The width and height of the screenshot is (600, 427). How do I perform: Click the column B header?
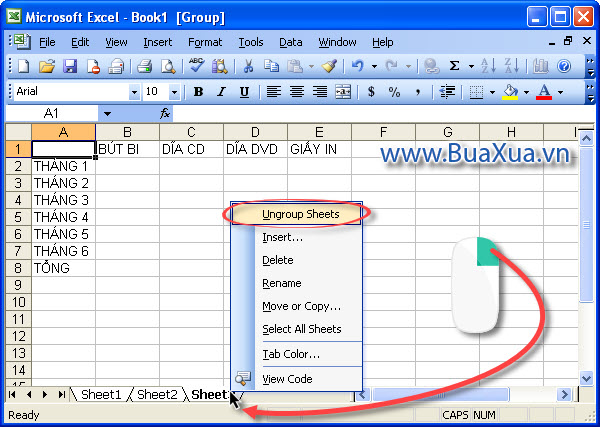point(127,132)
